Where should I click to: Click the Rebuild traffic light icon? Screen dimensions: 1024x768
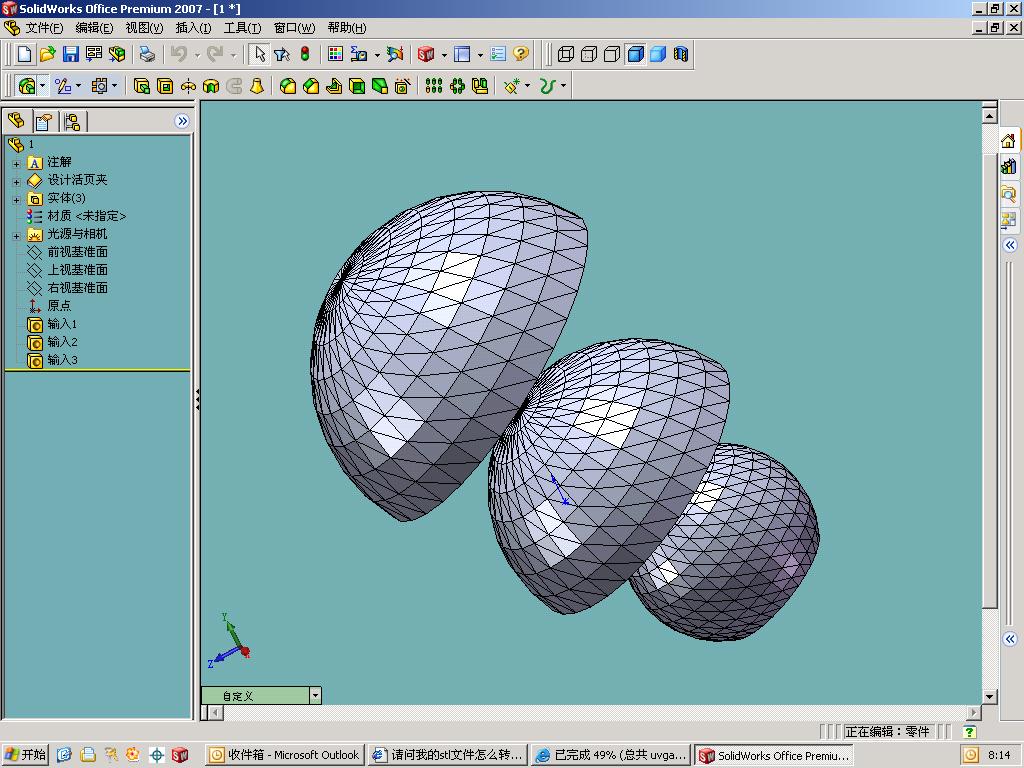click(305, 54)
